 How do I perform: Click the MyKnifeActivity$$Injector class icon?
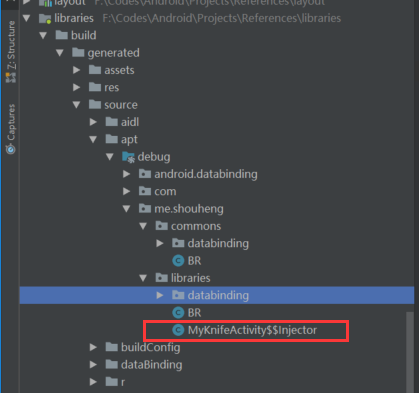tap(178, 330)
